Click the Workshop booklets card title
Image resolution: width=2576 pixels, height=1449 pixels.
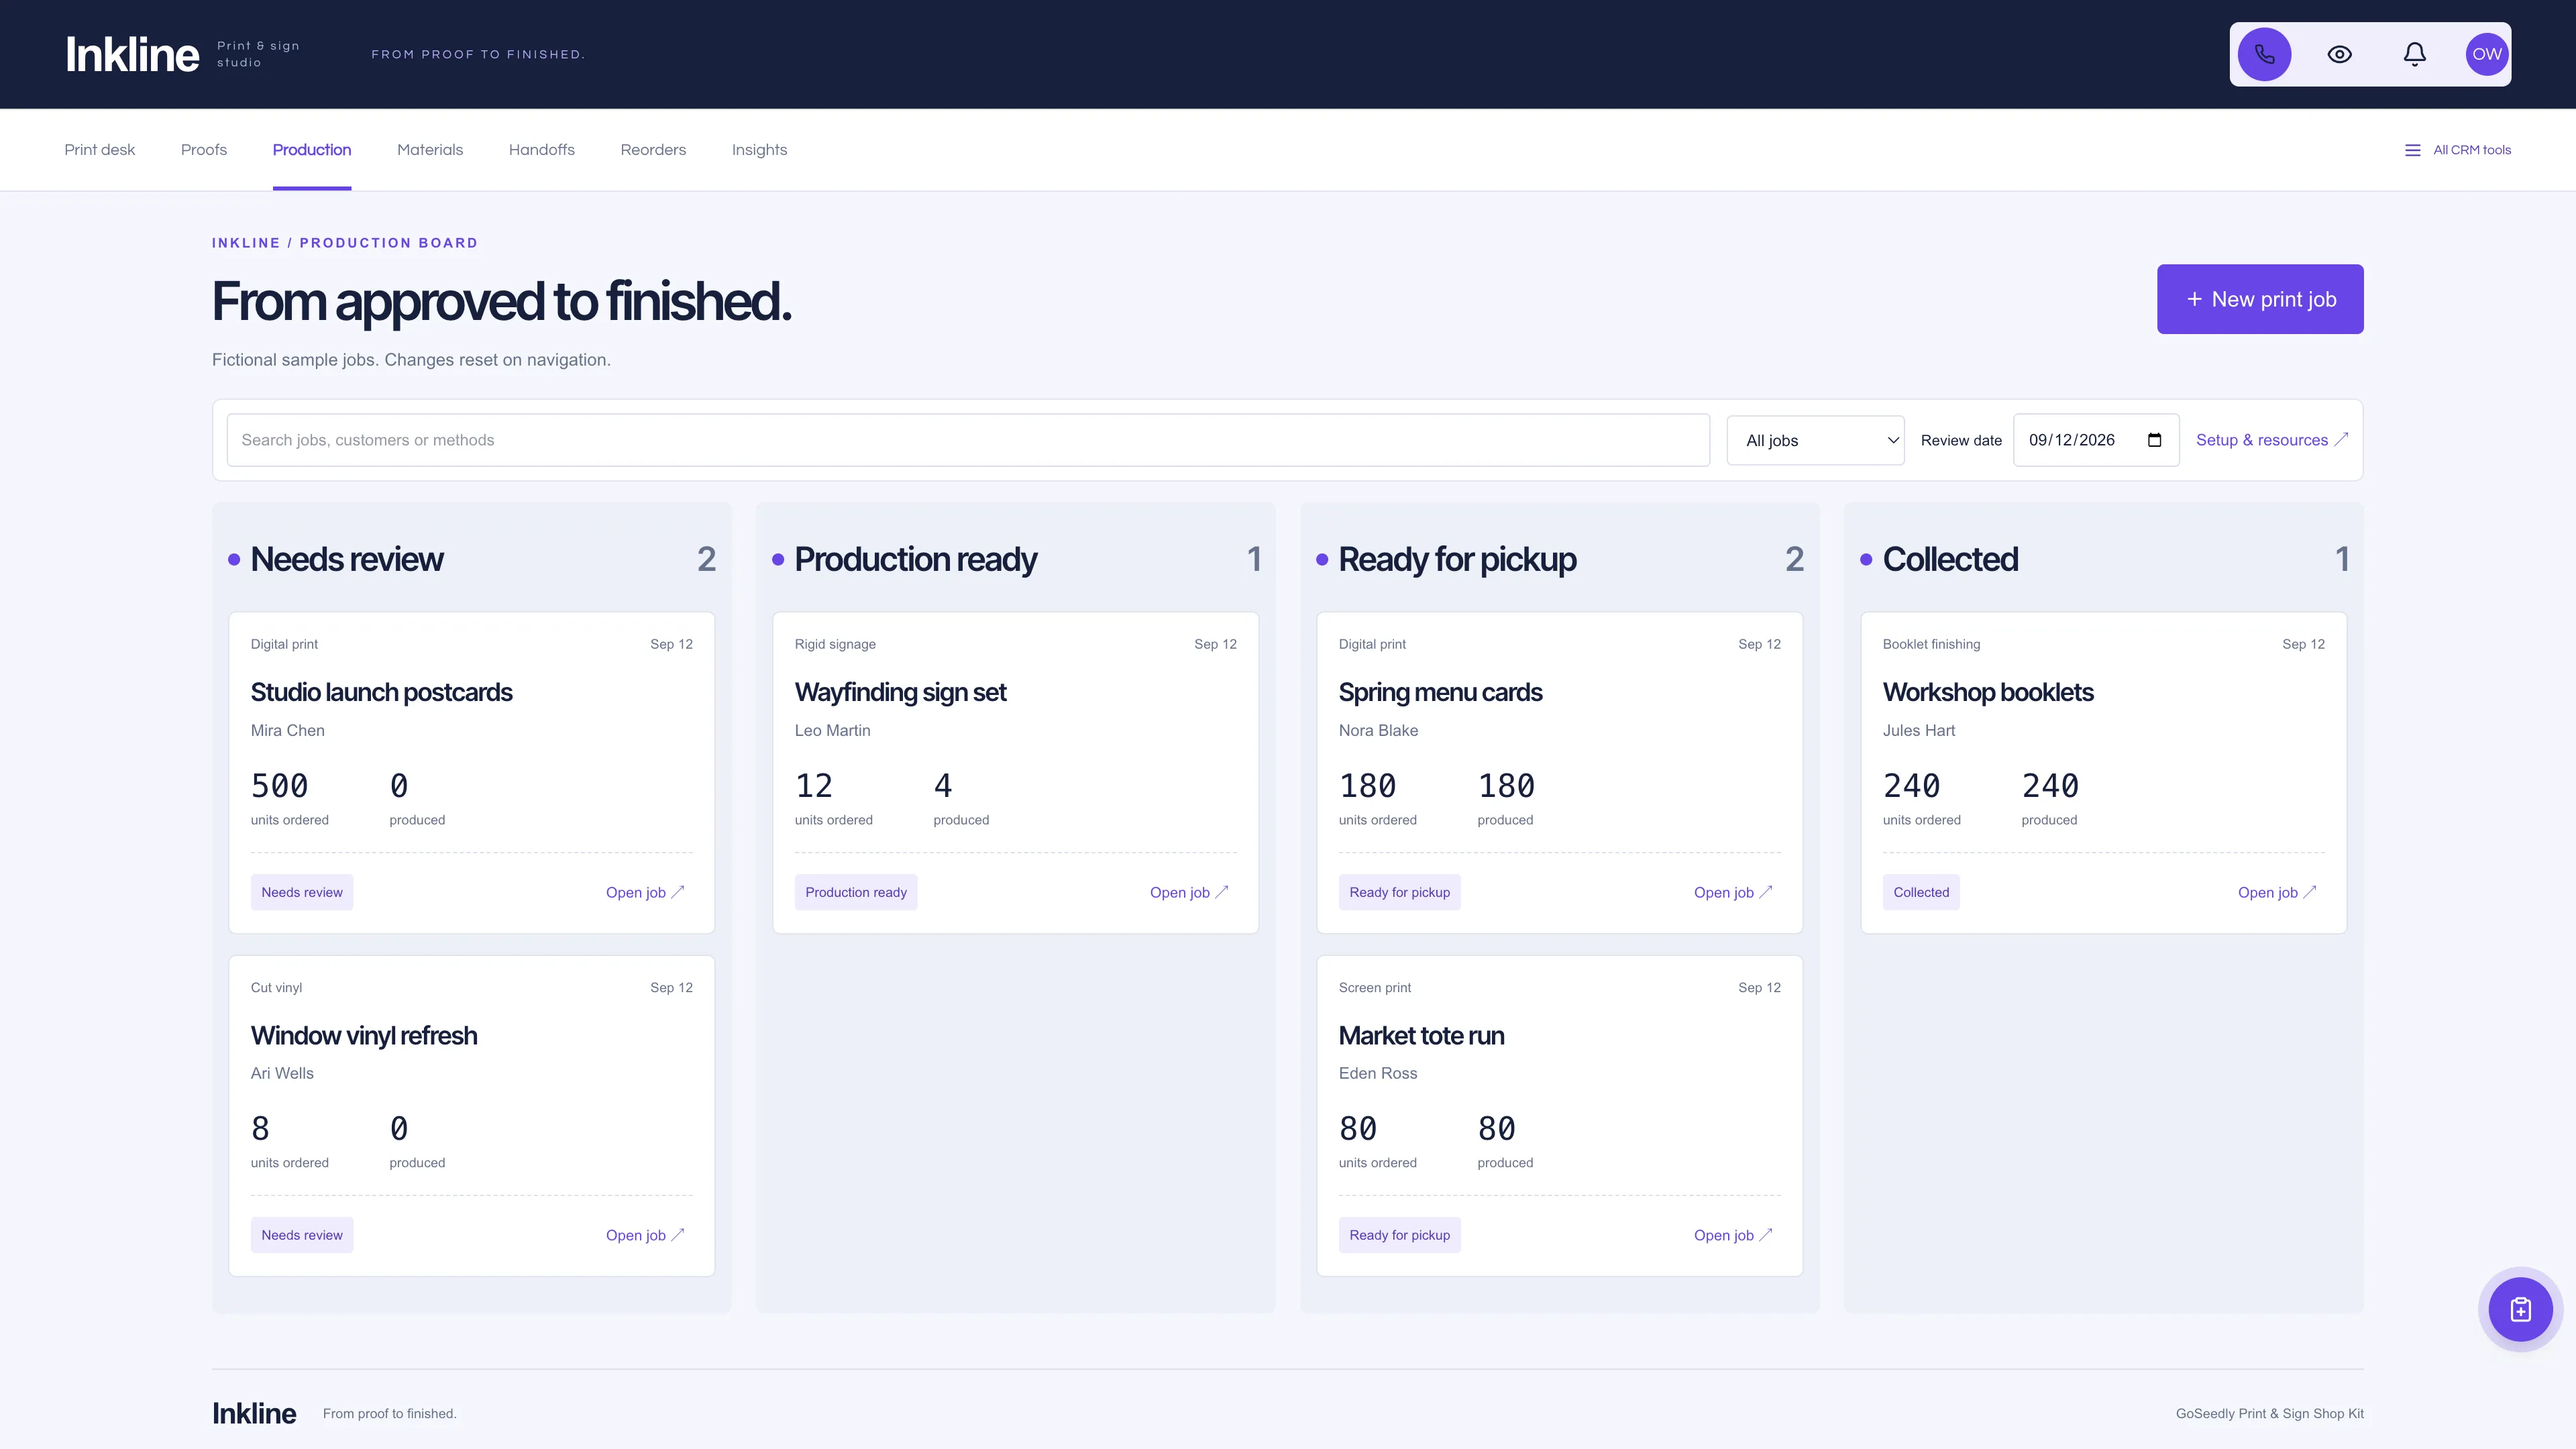(1988, 692)
